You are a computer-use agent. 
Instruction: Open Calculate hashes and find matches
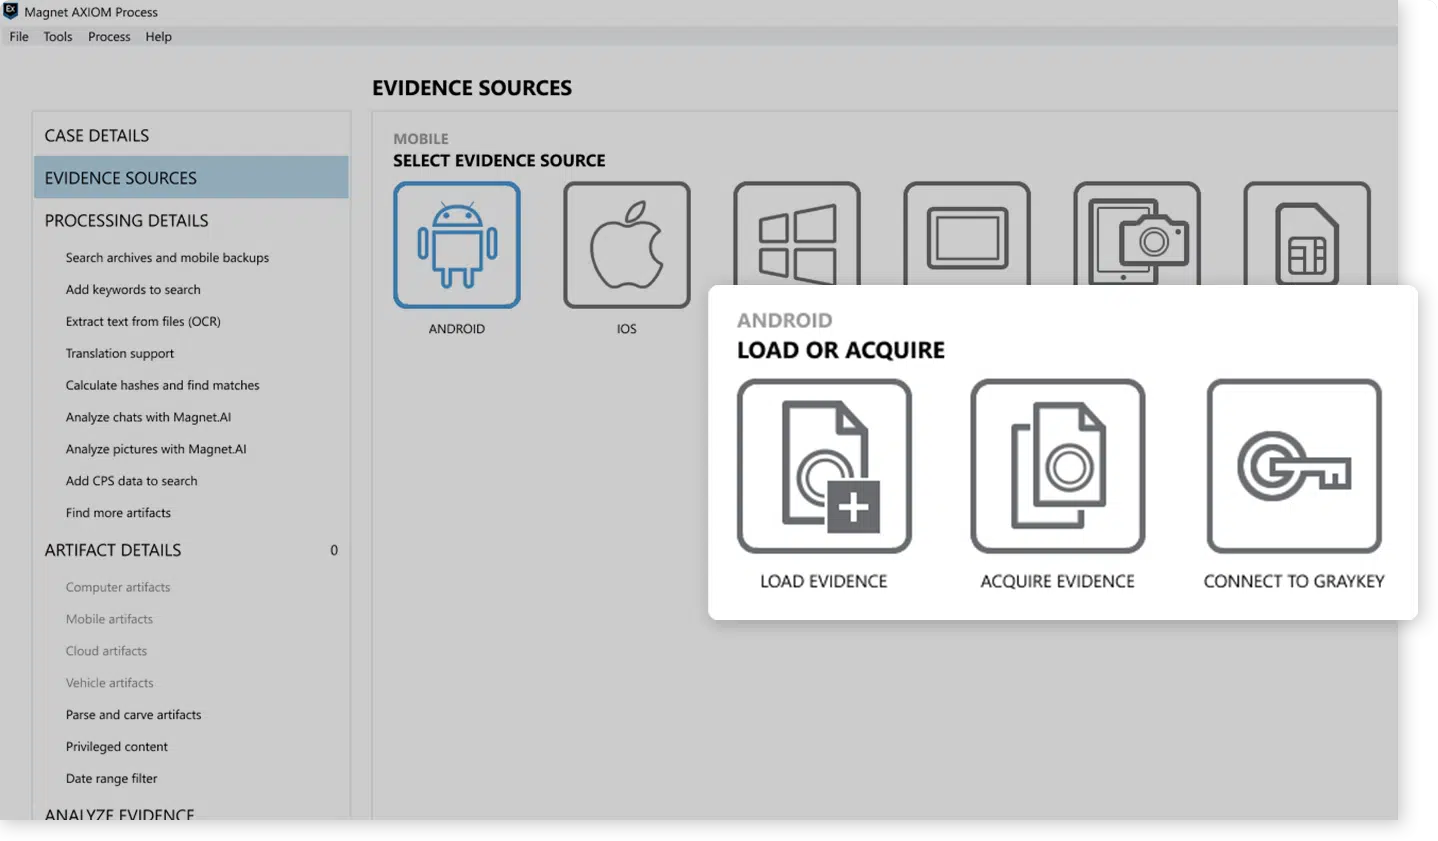162,386
